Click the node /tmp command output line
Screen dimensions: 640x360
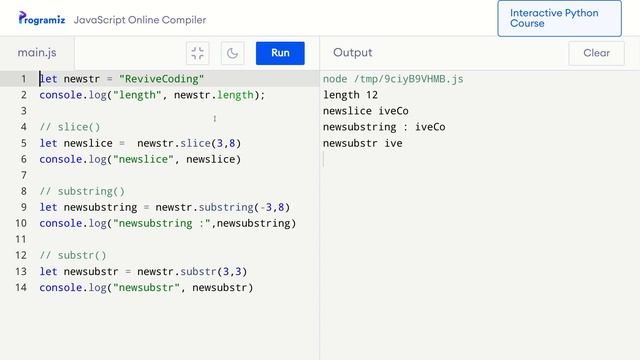[393, 79]
